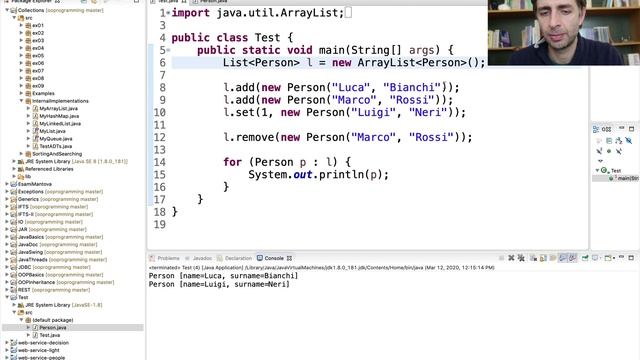Expand the ex05 package

coord(22,56)
